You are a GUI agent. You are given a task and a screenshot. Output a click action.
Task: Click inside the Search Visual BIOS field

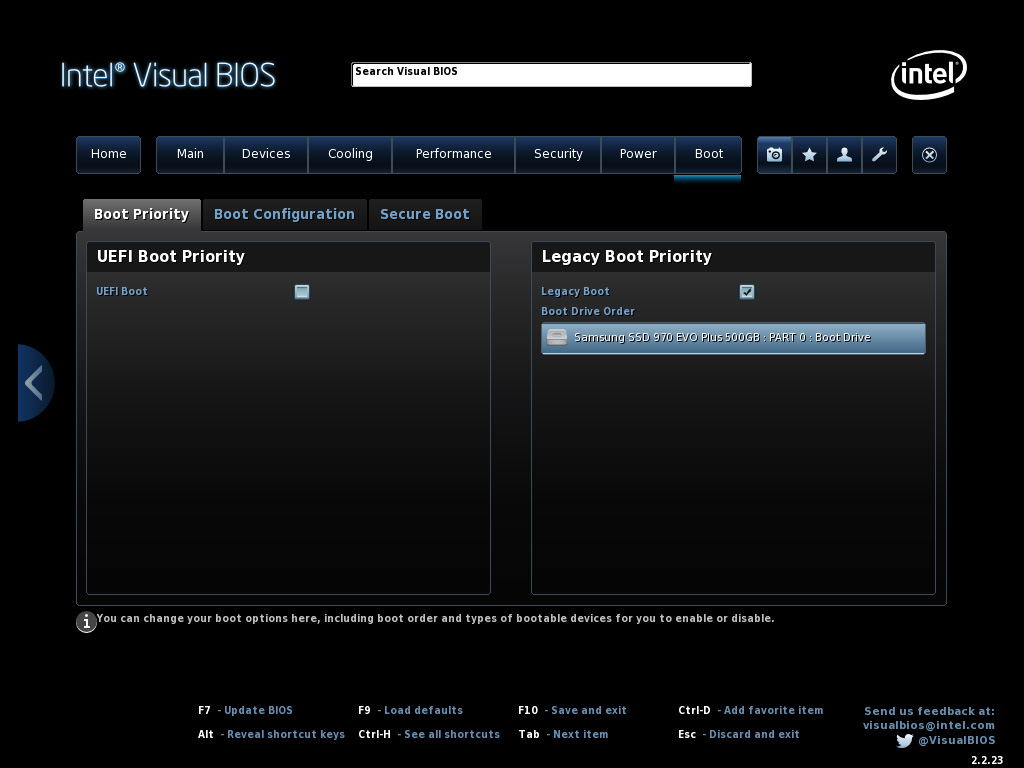pos(551,75)
